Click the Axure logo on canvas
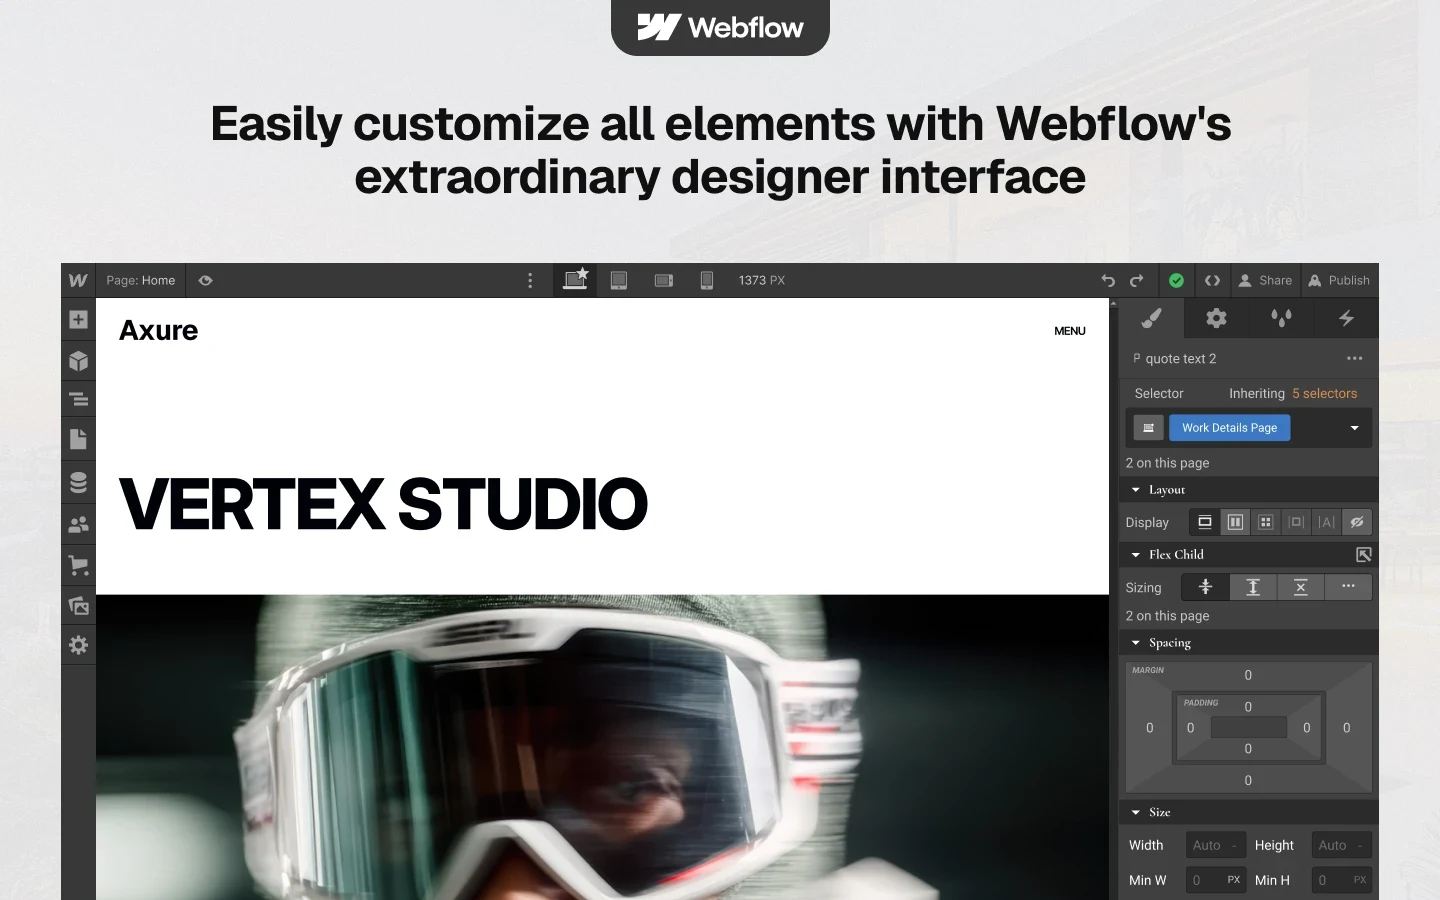The image size is (1440, 900). click(x=158, y=330)
